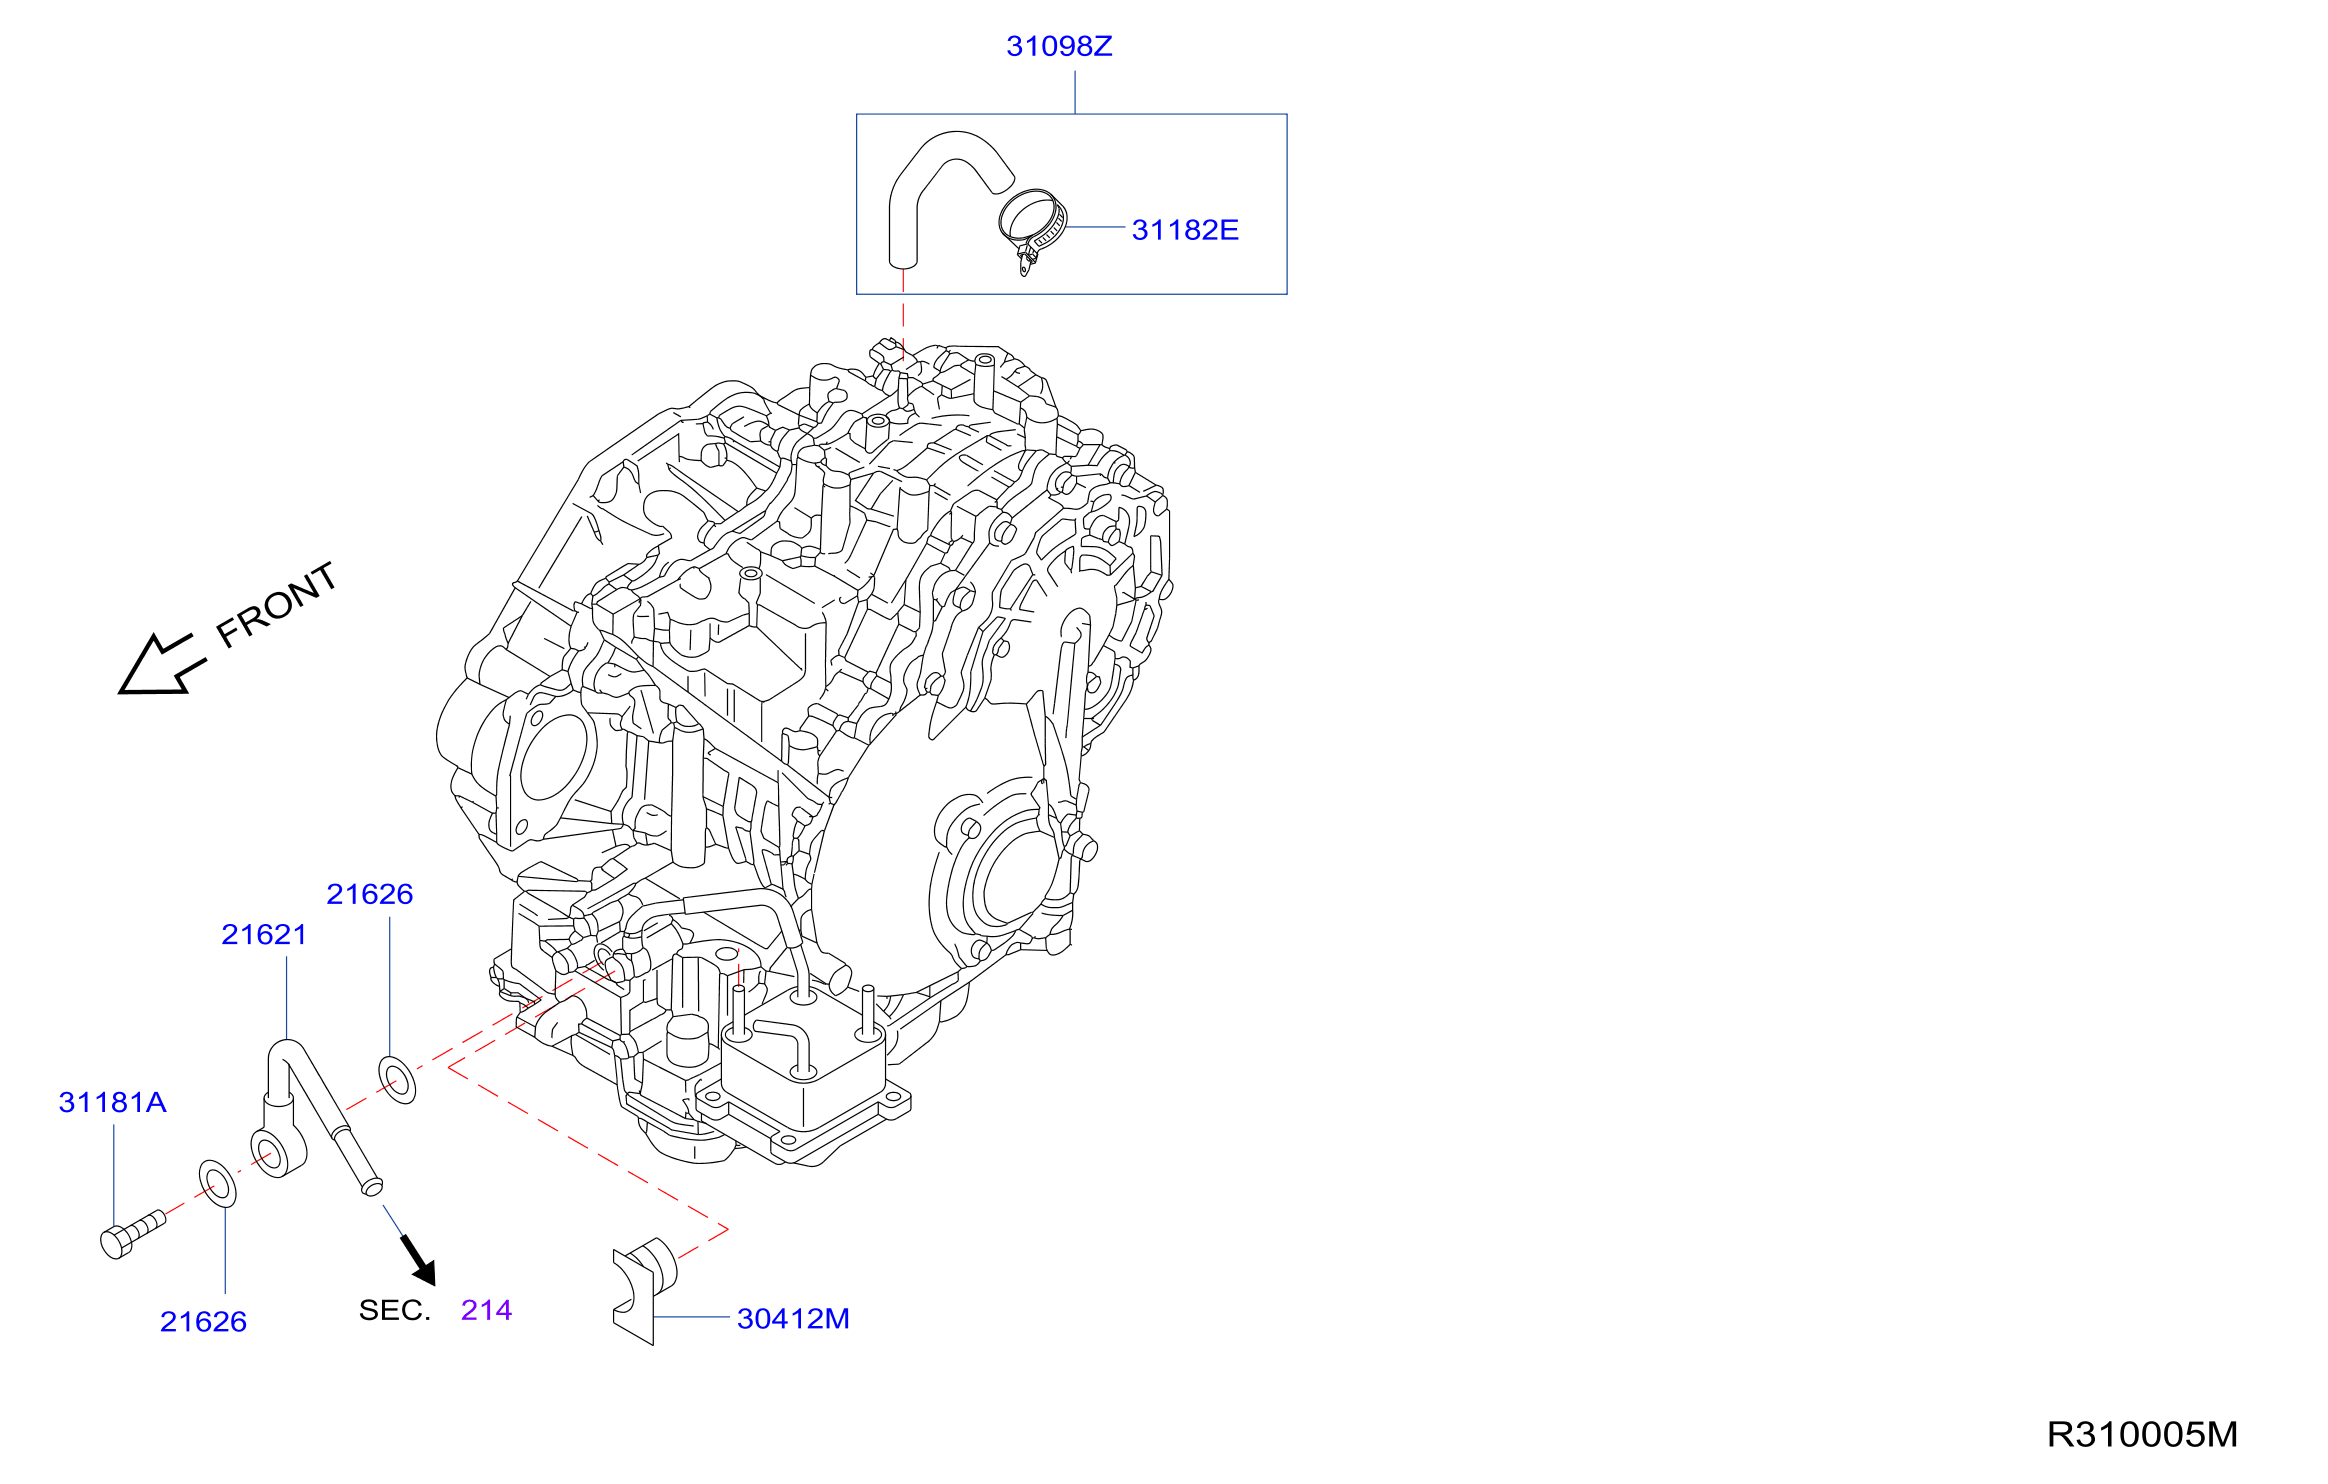Open the 30412M part number link
The height and width of the screenshot is (1484, 2328).
[793, 1318]
